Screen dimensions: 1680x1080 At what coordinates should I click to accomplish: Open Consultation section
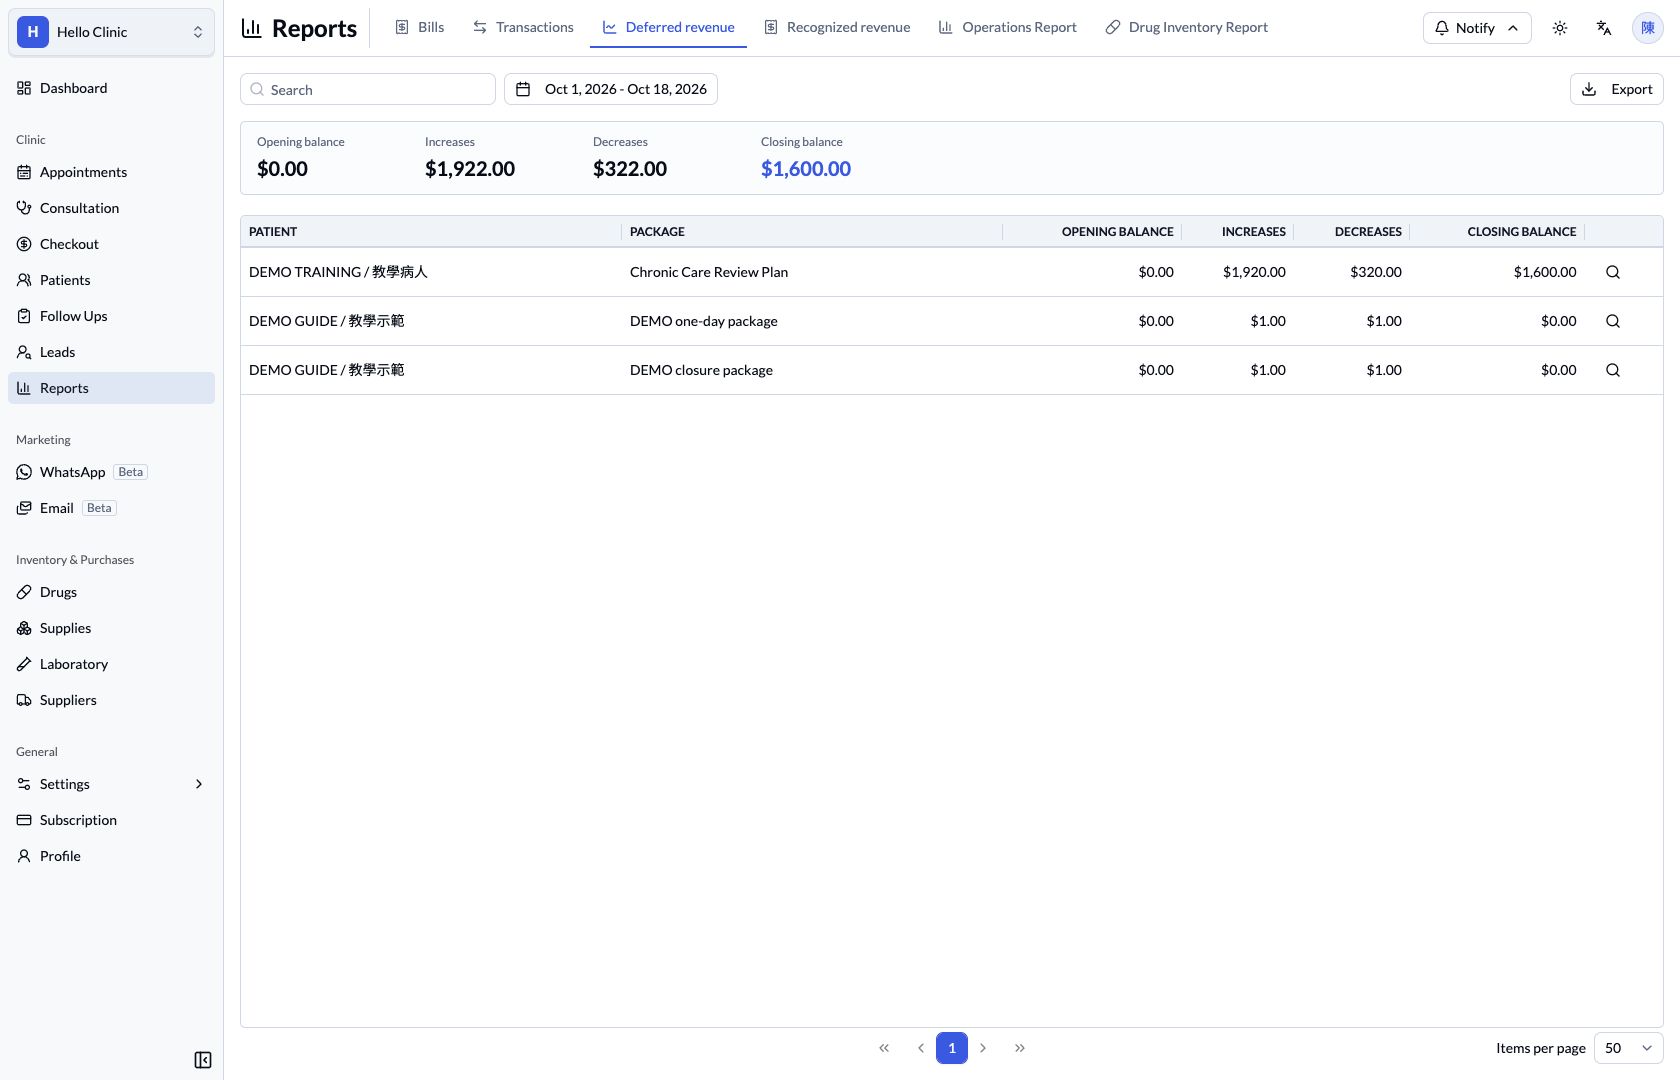pyautogui.click(x=111, y=208)
